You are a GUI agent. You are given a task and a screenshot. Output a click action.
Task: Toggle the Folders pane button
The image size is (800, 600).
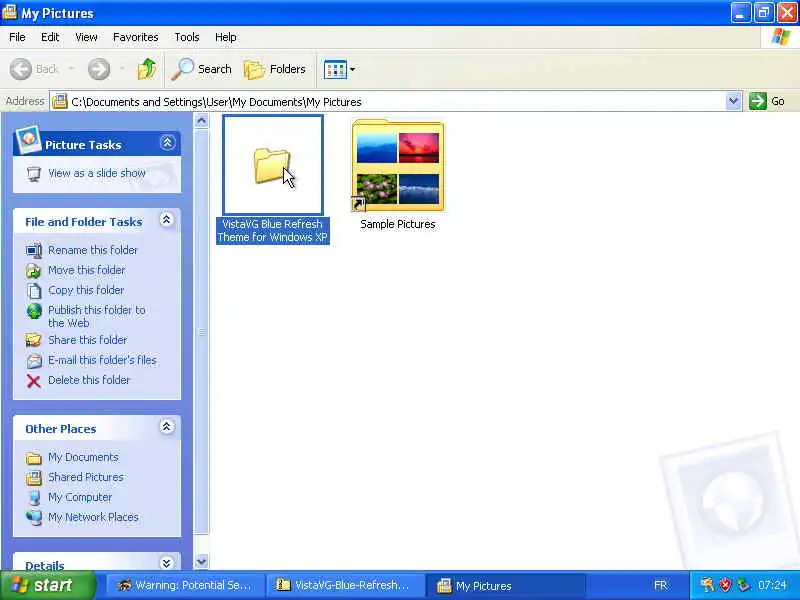click(274, 69)
